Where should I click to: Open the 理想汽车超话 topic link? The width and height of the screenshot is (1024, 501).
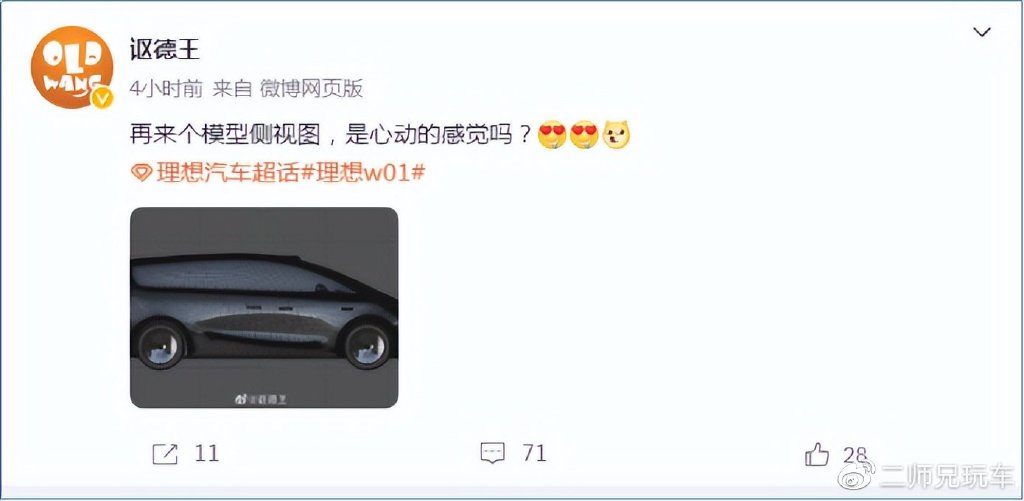tap(227, 173)
